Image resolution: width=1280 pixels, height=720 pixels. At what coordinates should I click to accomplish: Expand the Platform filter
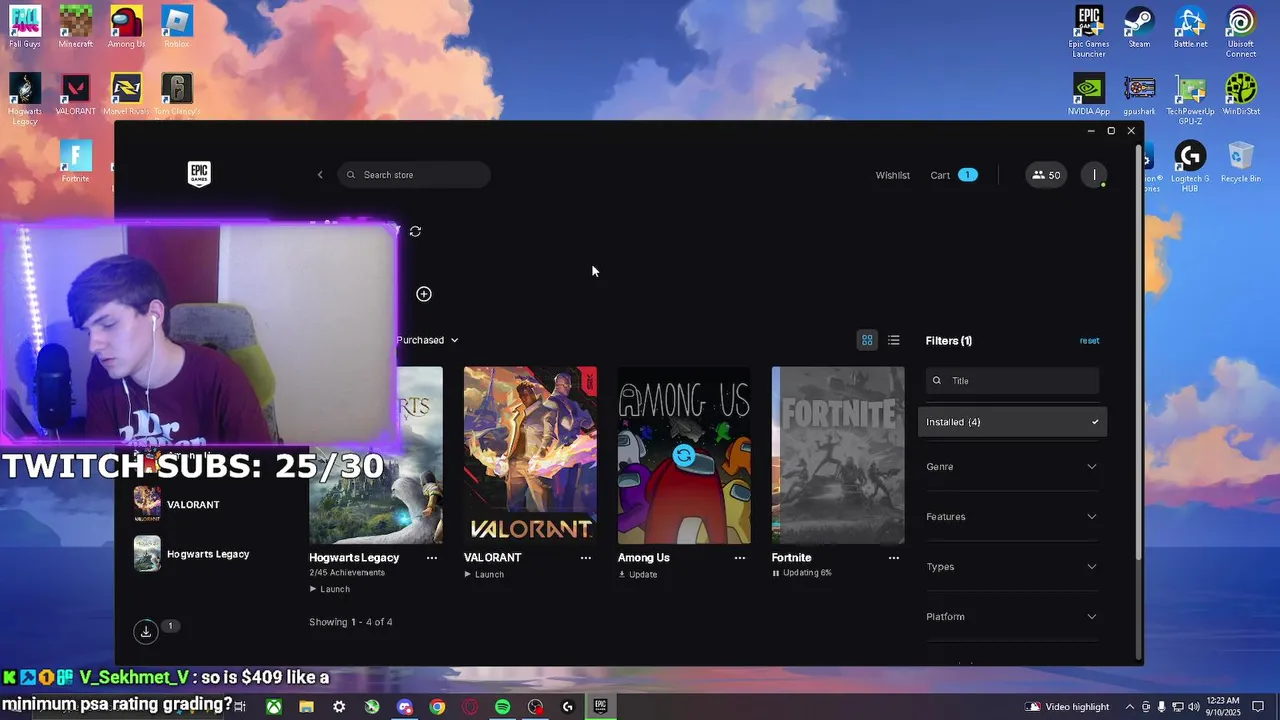pyautogui.click(x=1012, y=617)
